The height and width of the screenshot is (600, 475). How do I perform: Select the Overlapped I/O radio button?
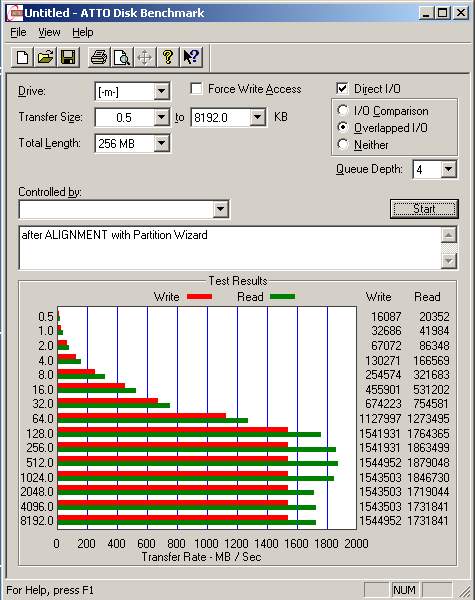pos(343,127)
